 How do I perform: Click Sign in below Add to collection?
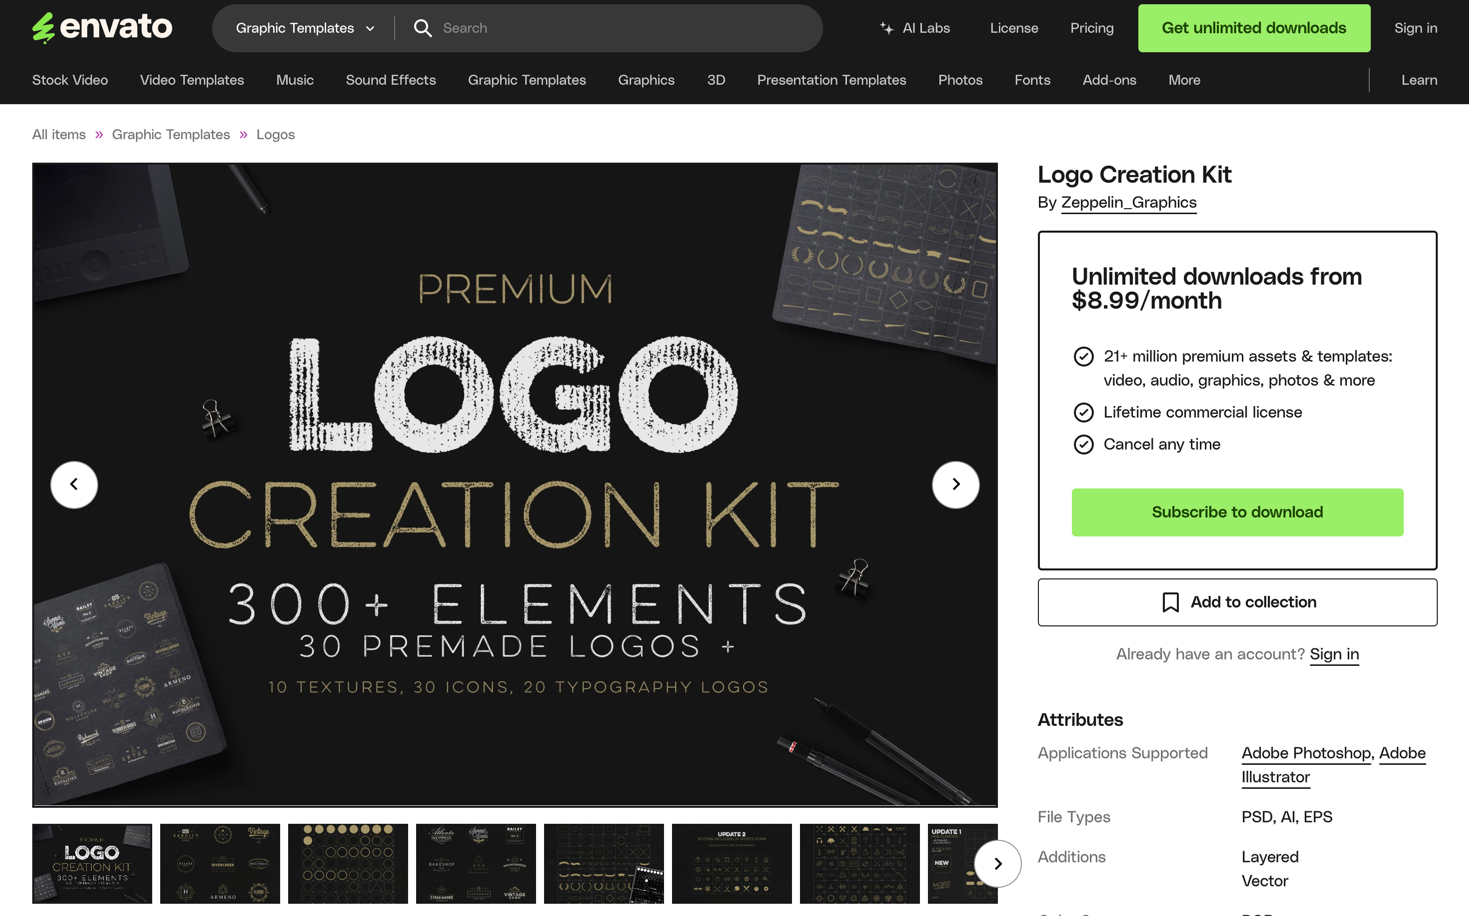[1334, 654]
